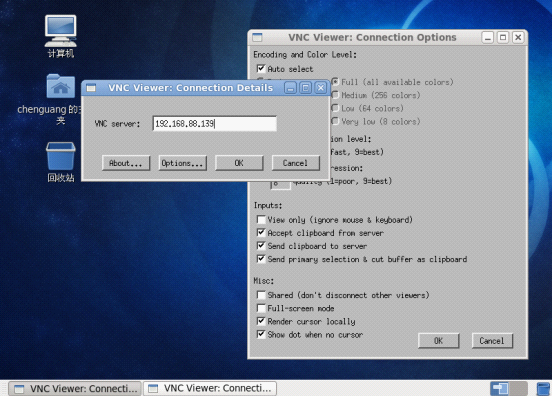Image resolution: width=553 pixels, height=397 pixels.
Task: Toggle Render cursor locally checkbox
Action: 261,321
